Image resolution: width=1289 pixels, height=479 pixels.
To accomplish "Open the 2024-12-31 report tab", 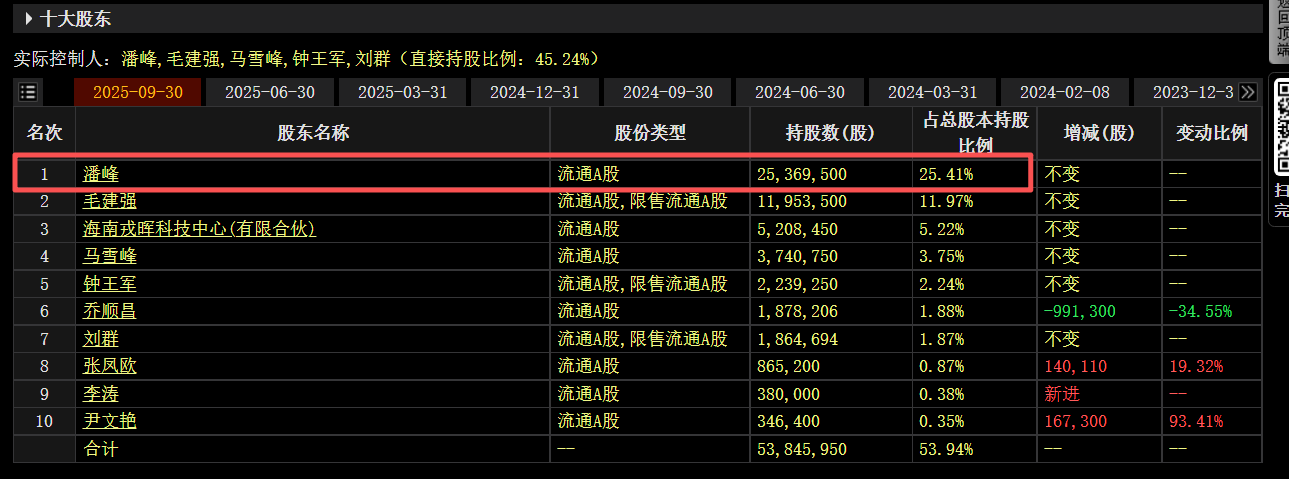I will click(x=535, y=92).
